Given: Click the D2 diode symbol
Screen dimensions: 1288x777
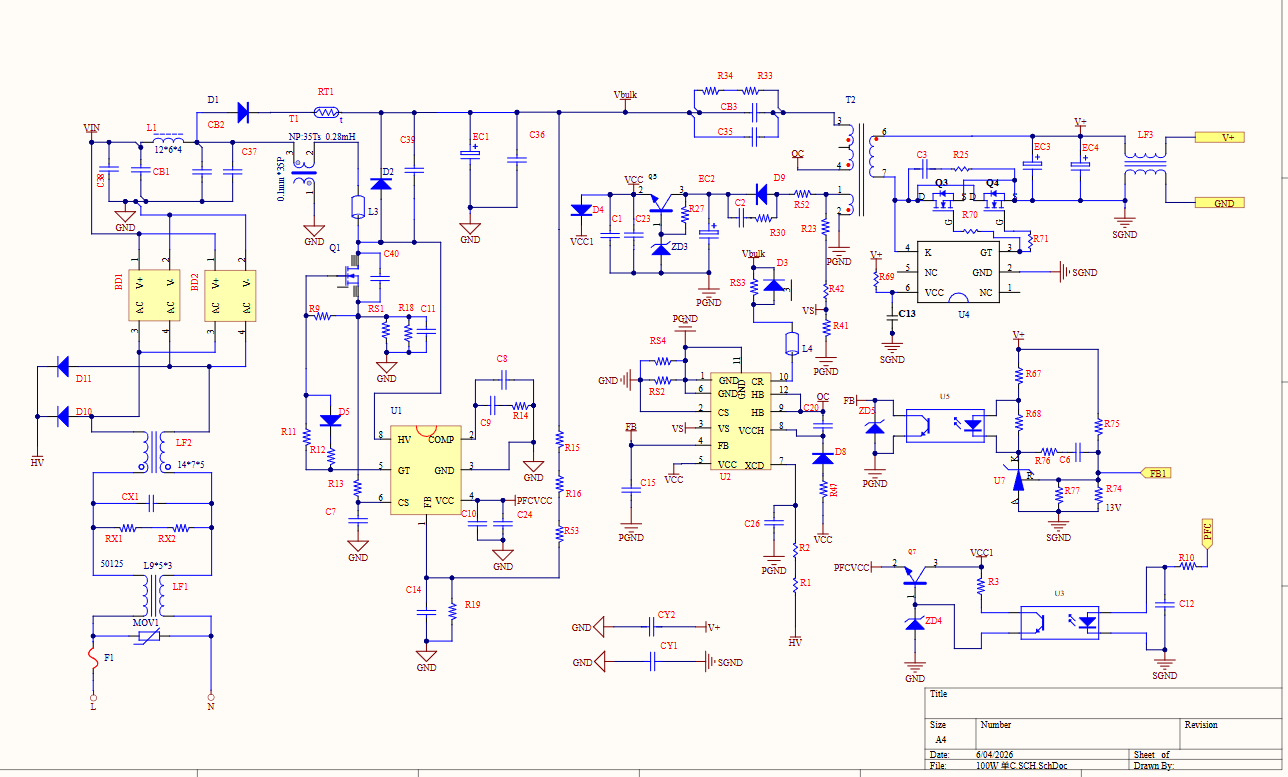Looking at the screenshot, I should [381, 183].
